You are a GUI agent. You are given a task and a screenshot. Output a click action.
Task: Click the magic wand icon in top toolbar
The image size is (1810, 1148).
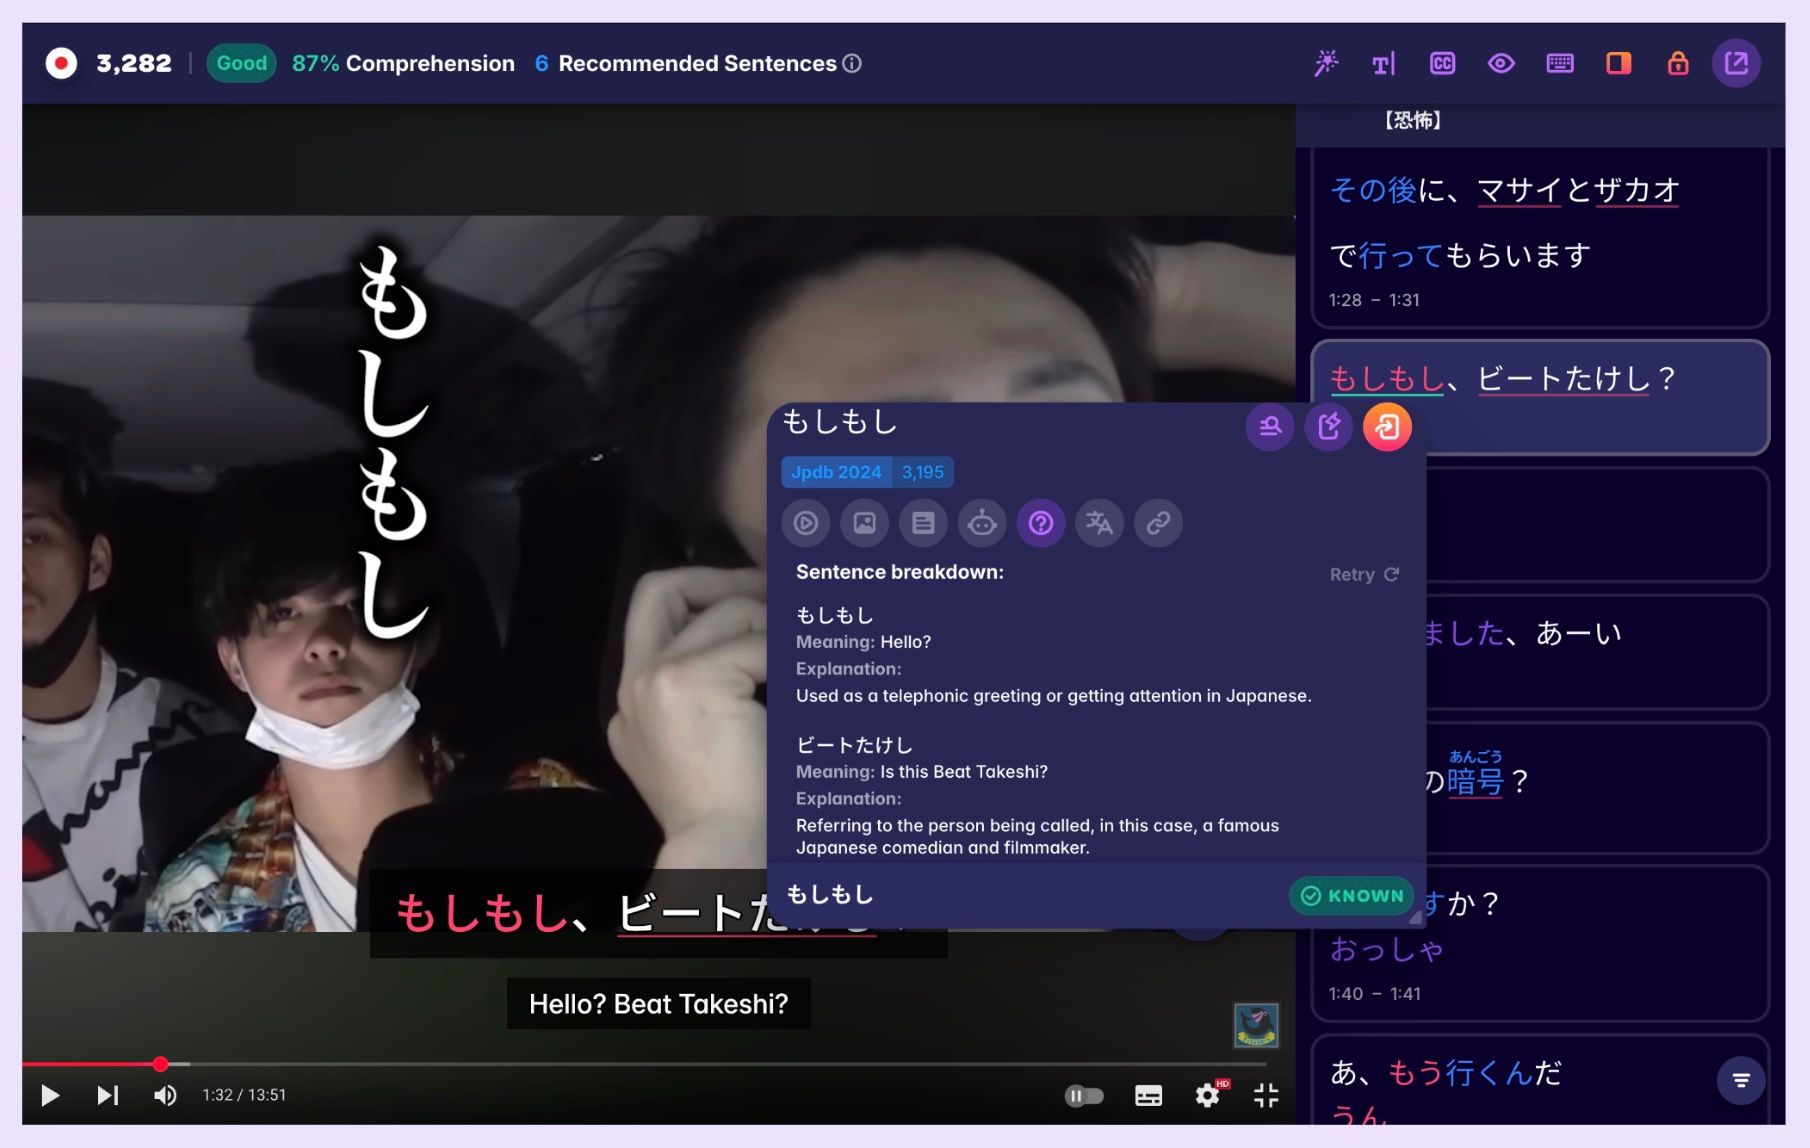[1326, 63]
